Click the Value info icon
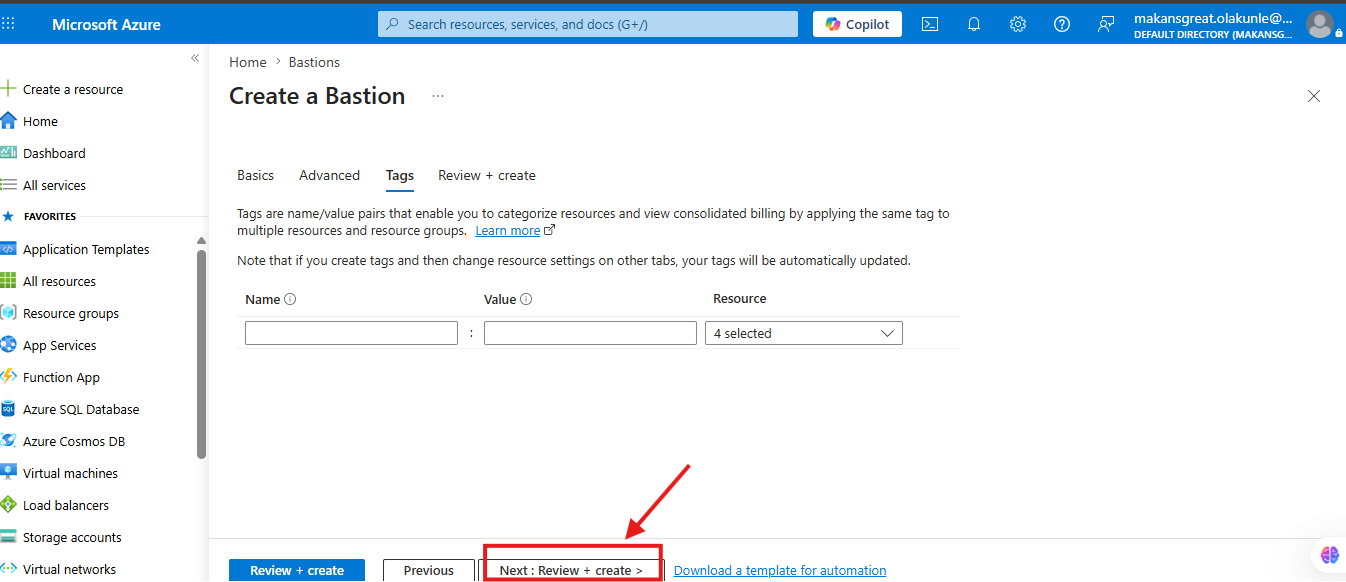This screenshot has height=582, width=1346. coord(526,299)
